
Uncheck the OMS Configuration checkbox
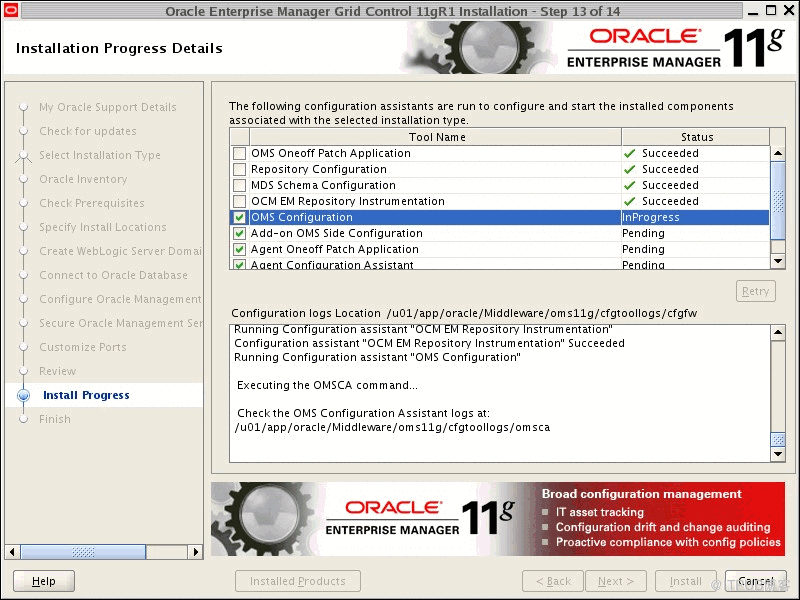point(239,217)
